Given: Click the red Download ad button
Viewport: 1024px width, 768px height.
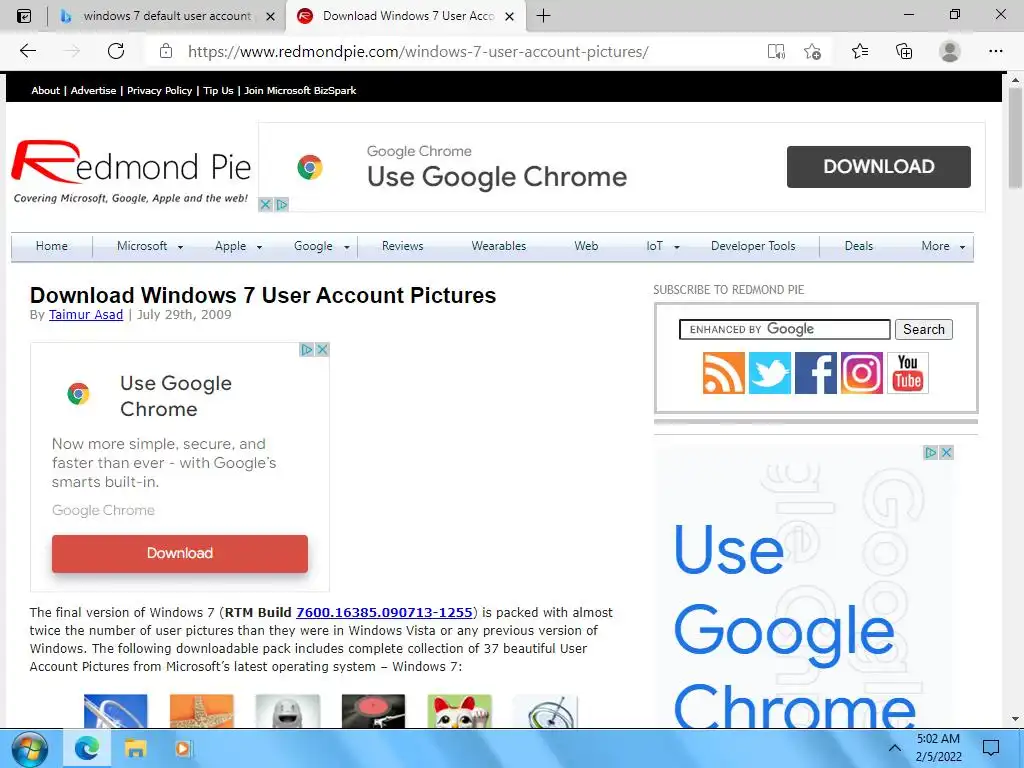Looking at the screenshot, I should pyautogui.click(x=180, y=553).
